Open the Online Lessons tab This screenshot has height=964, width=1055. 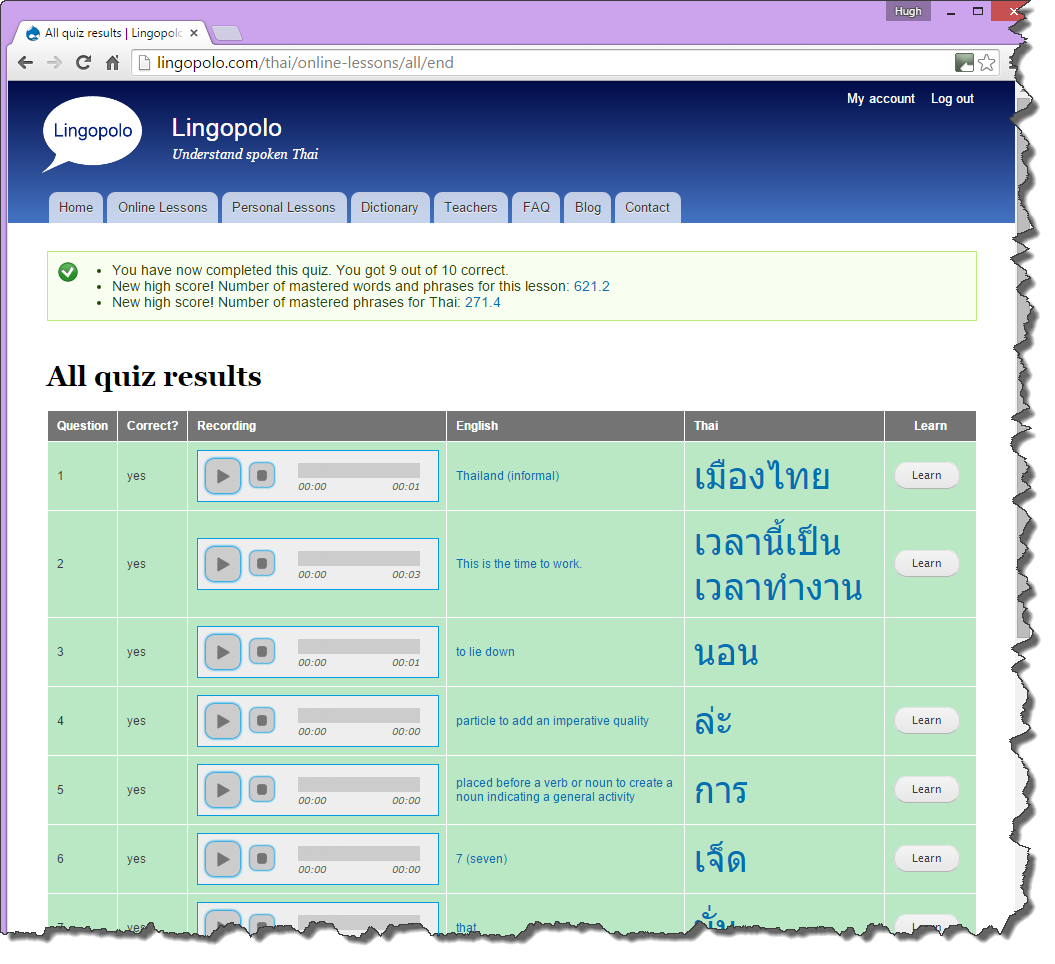point(163,207)
